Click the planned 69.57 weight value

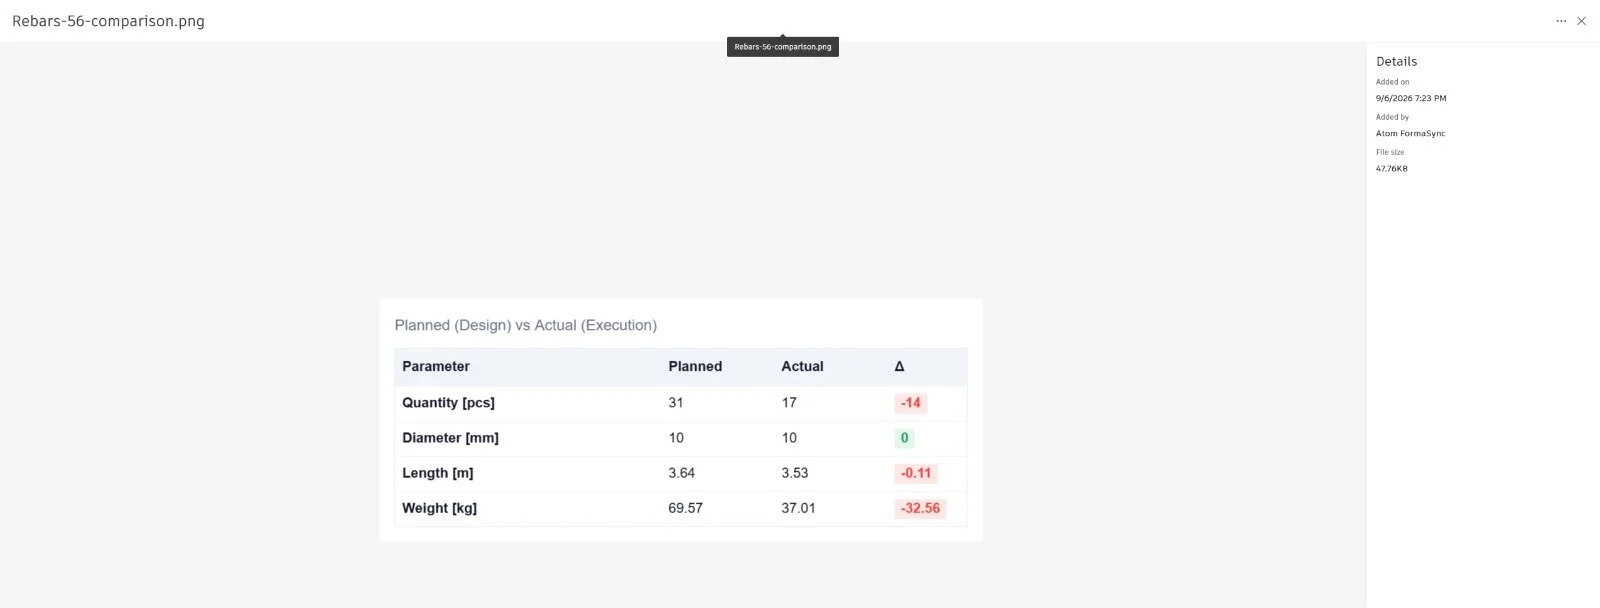pos(685,508)
